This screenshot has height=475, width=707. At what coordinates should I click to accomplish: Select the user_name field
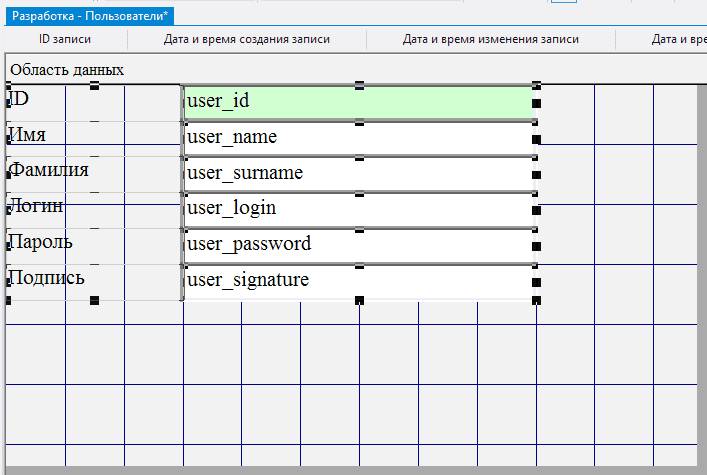coord(358,138)
